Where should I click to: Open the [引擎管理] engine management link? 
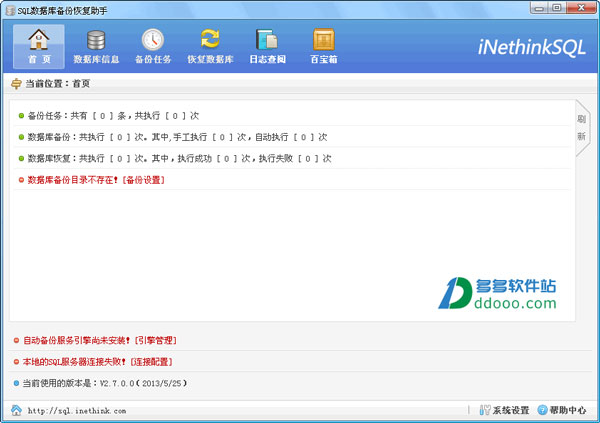click(156, 340)
